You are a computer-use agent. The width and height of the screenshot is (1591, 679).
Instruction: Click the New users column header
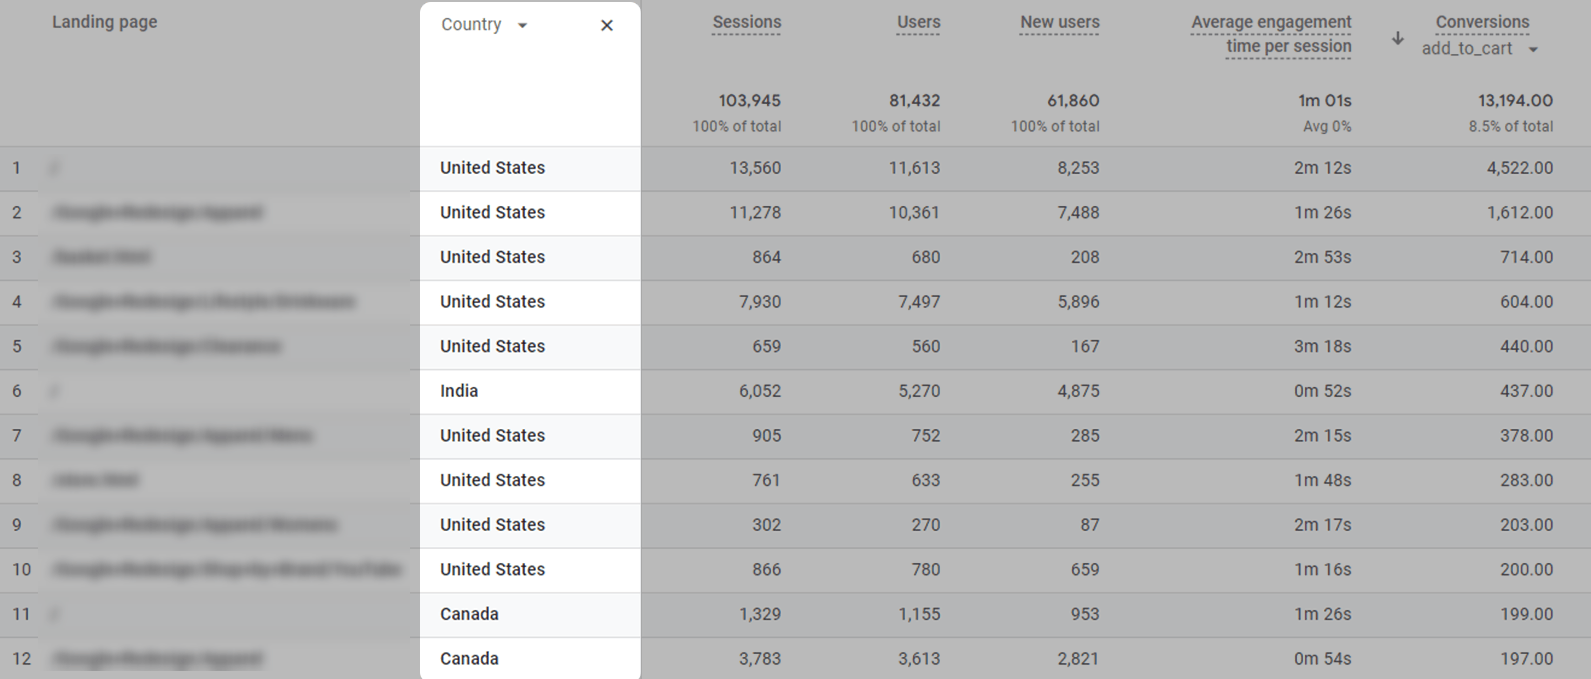pos(1059,22)
